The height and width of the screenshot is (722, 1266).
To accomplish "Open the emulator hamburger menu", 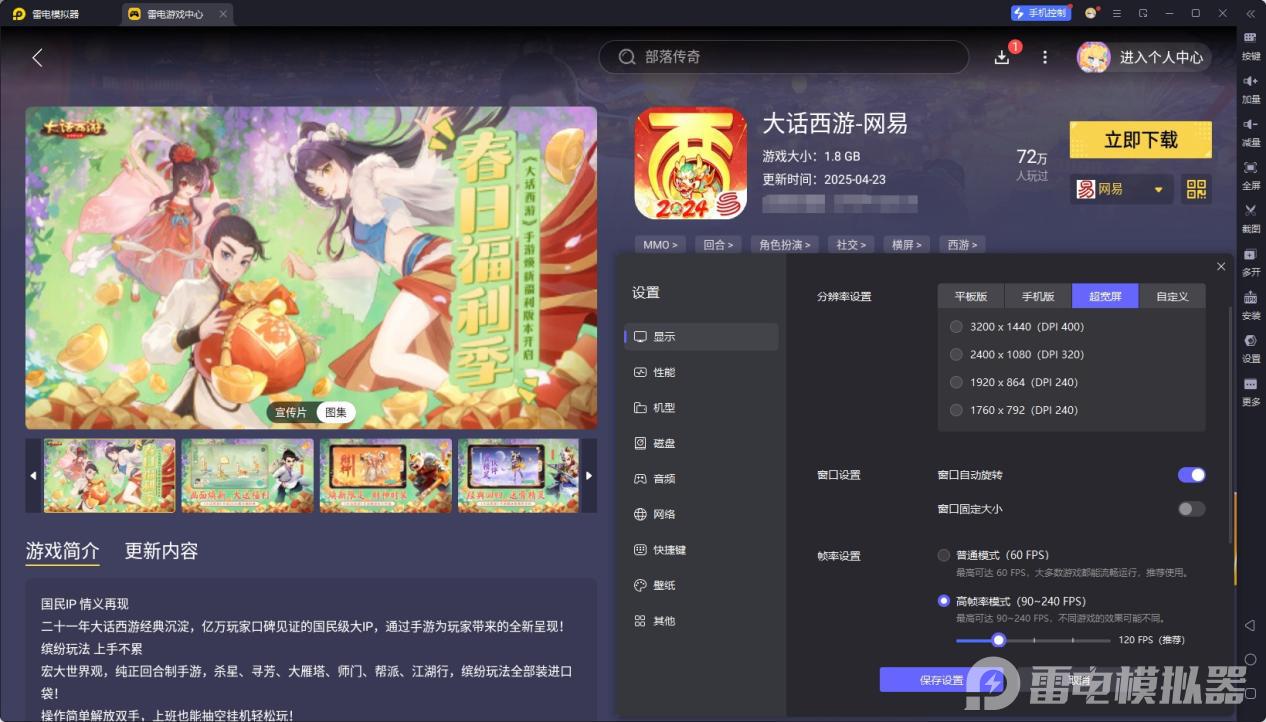I will (x=1117, y=13).
